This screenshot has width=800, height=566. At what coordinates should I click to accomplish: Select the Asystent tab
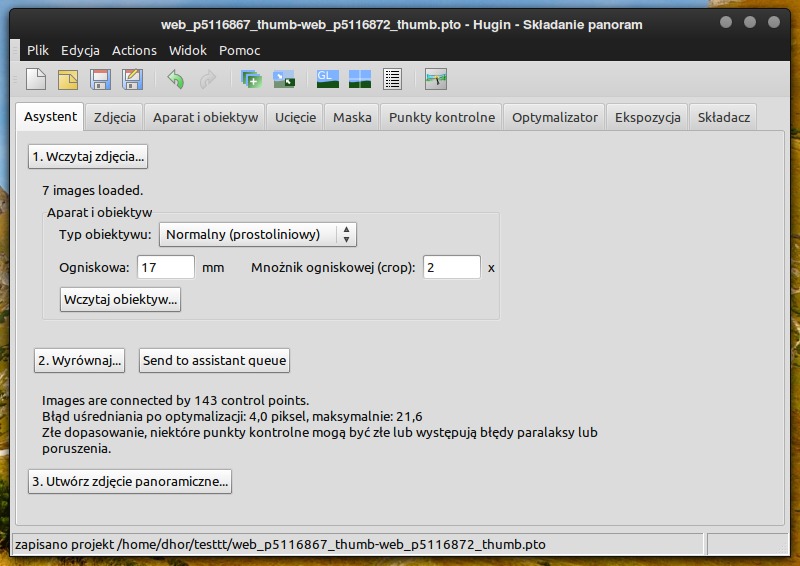pos(50,116)
